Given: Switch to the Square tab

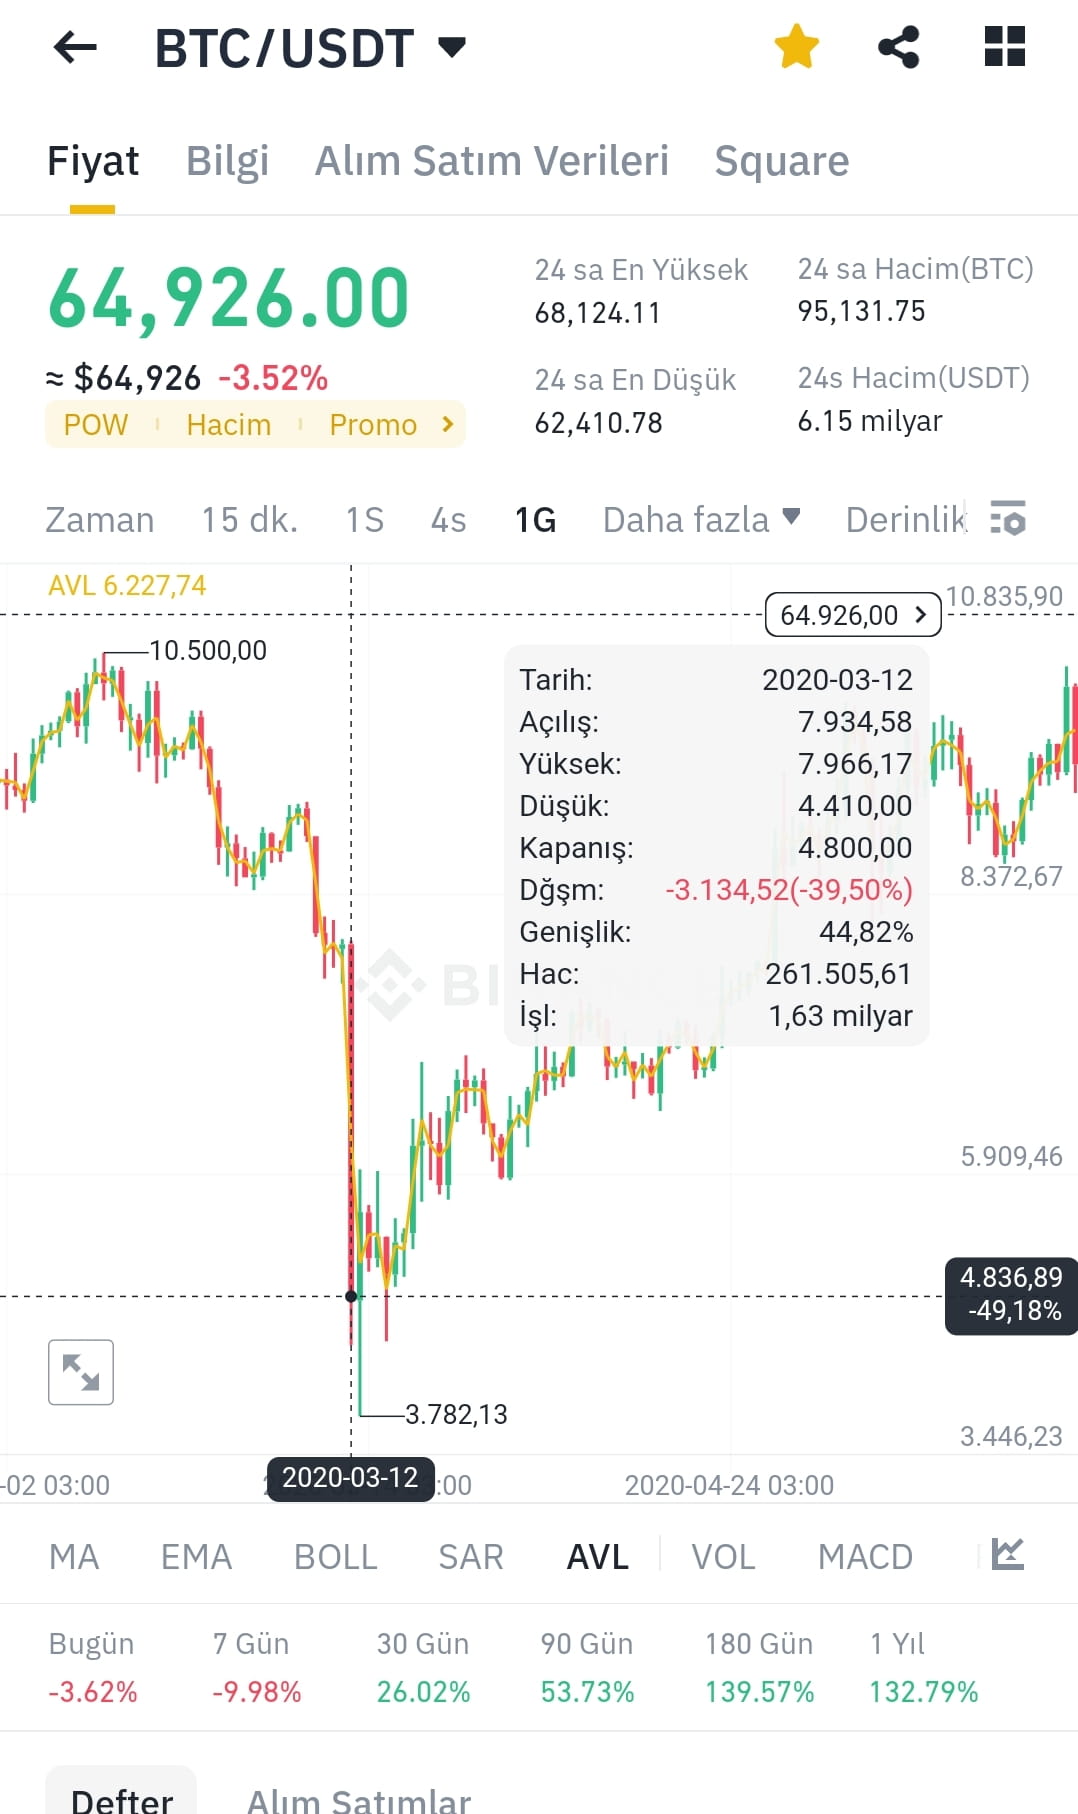Looking at the screenshot, I should click(781, 160).
